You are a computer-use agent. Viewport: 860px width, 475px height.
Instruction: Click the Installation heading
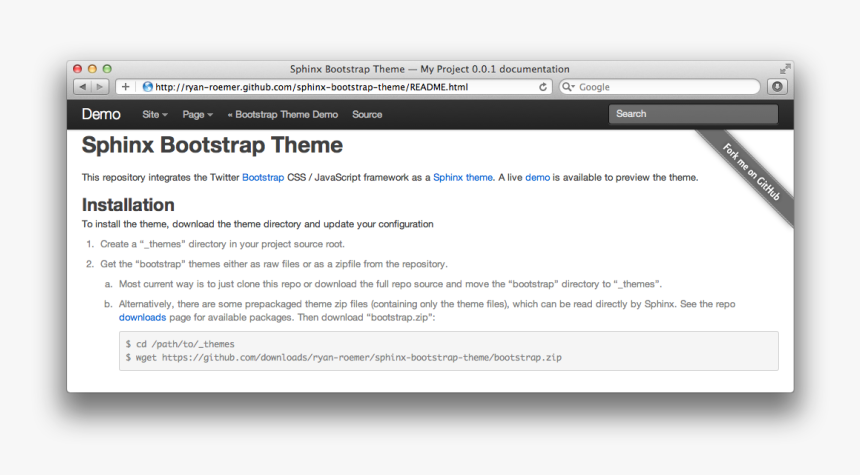(x=128, y=205)
